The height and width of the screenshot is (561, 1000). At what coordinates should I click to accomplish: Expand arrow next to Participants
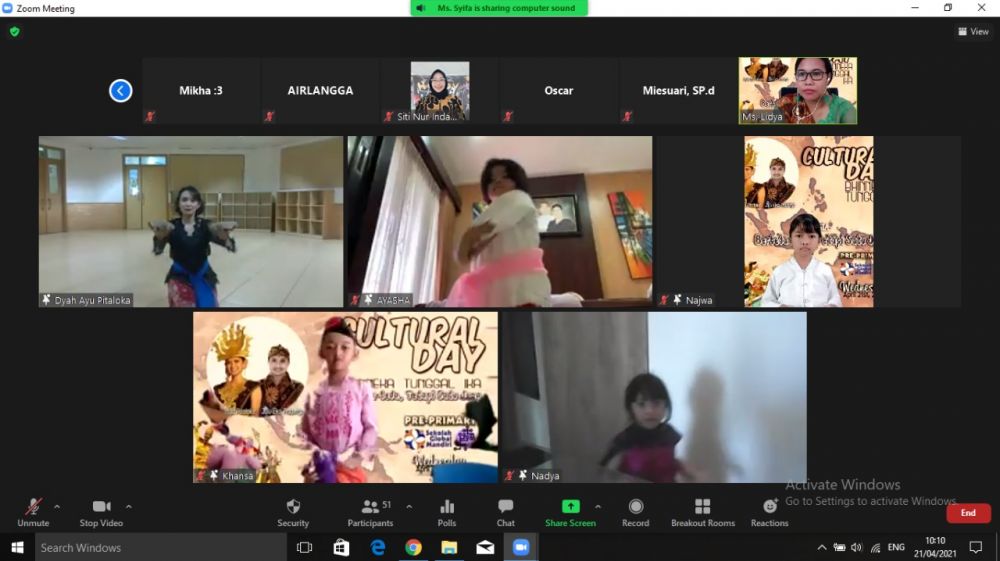tap(409, 507)
